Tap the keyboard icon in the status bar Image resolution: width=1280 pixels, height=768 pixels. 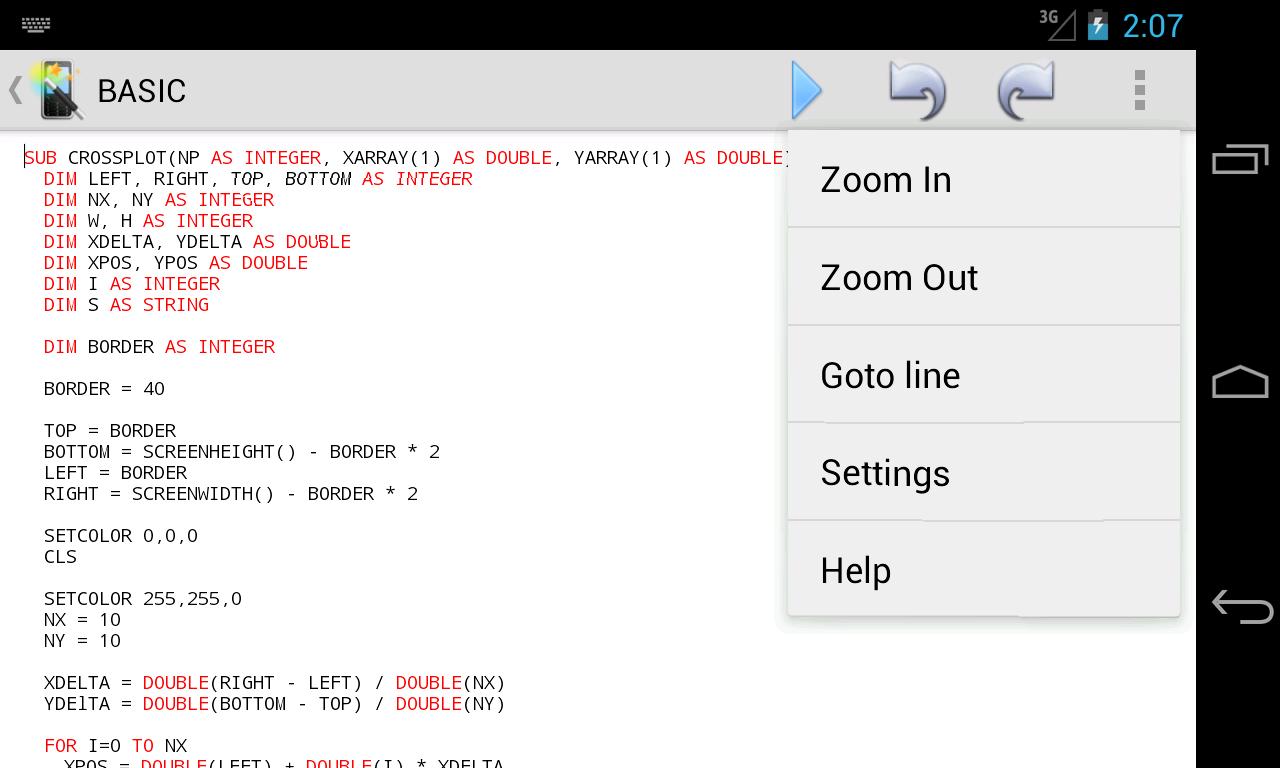(36, 24)
